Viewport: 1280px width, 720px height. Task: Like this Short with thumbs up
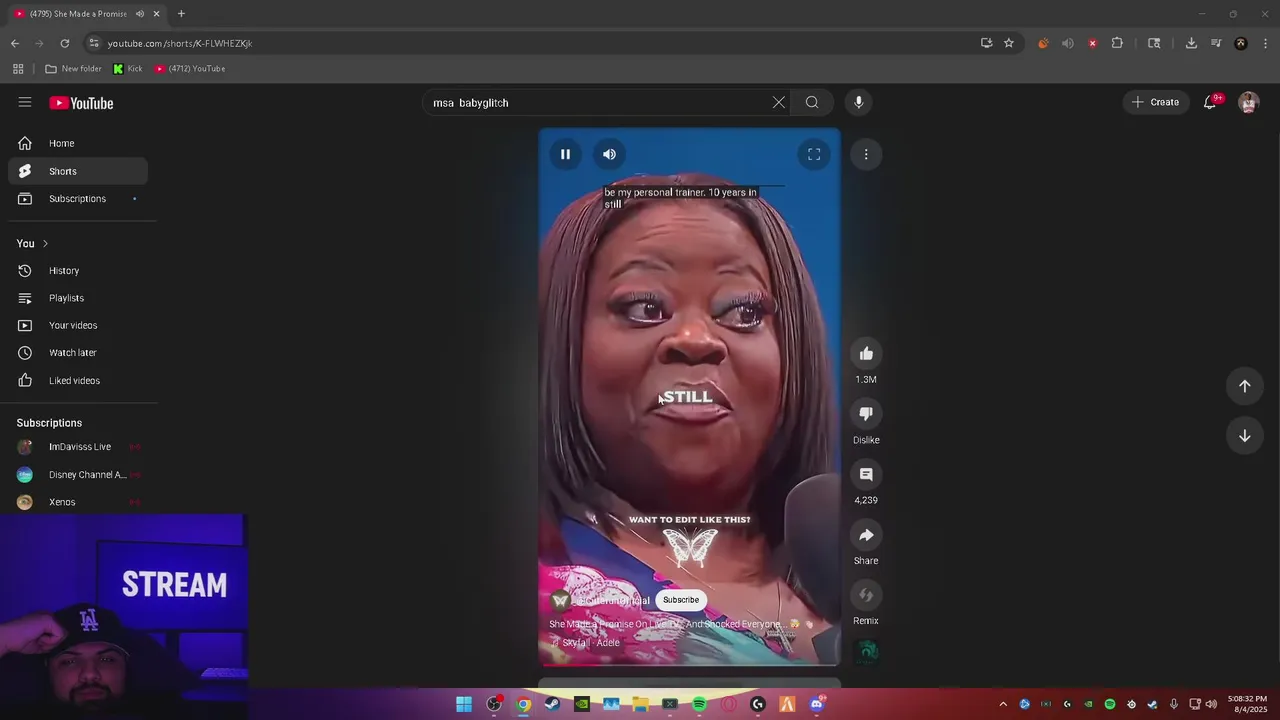click(x=866, y=353)
